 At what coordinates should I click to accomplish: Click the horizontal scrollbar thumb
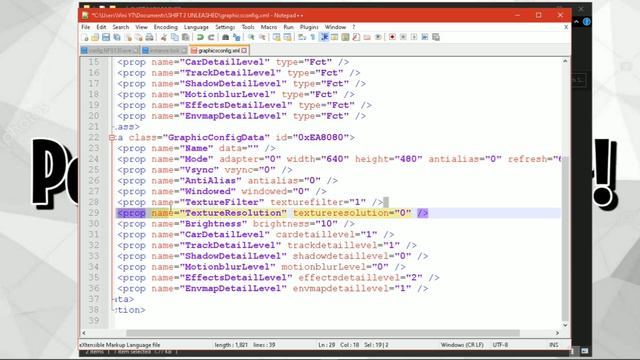click(x=323, y=333)
